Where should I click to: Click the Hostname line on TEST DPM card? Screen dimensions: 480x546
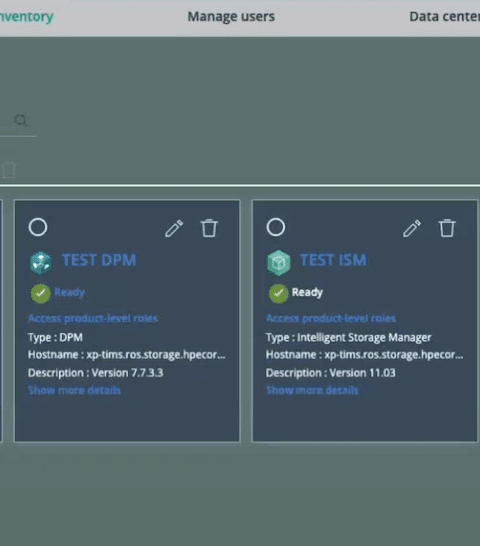(x=127, y=355)
